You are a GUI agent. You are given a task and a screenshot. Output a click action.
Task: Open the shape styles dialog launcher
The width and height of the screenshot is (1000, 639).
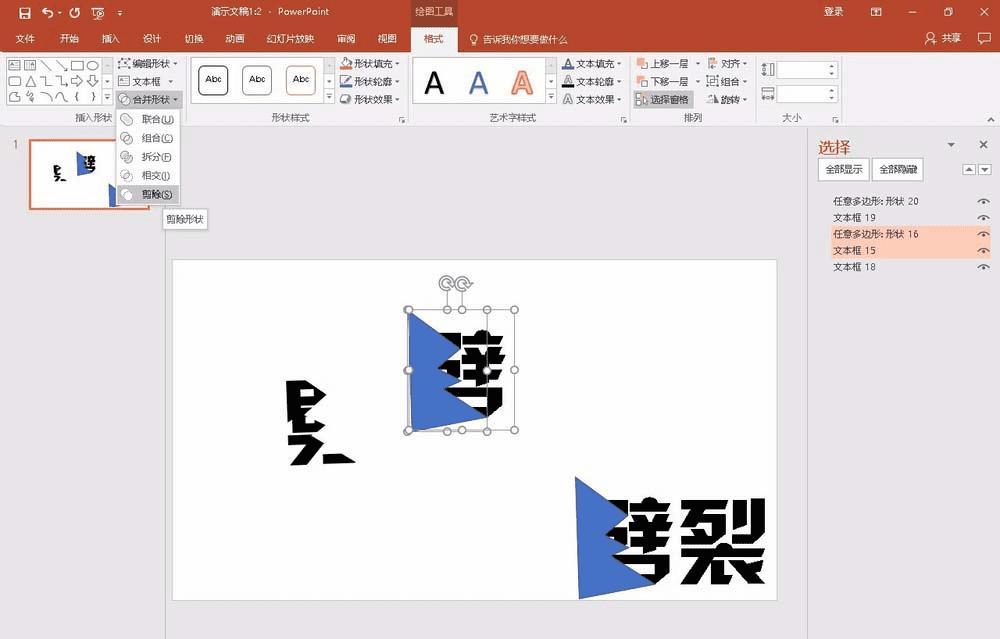pos(402,119)
